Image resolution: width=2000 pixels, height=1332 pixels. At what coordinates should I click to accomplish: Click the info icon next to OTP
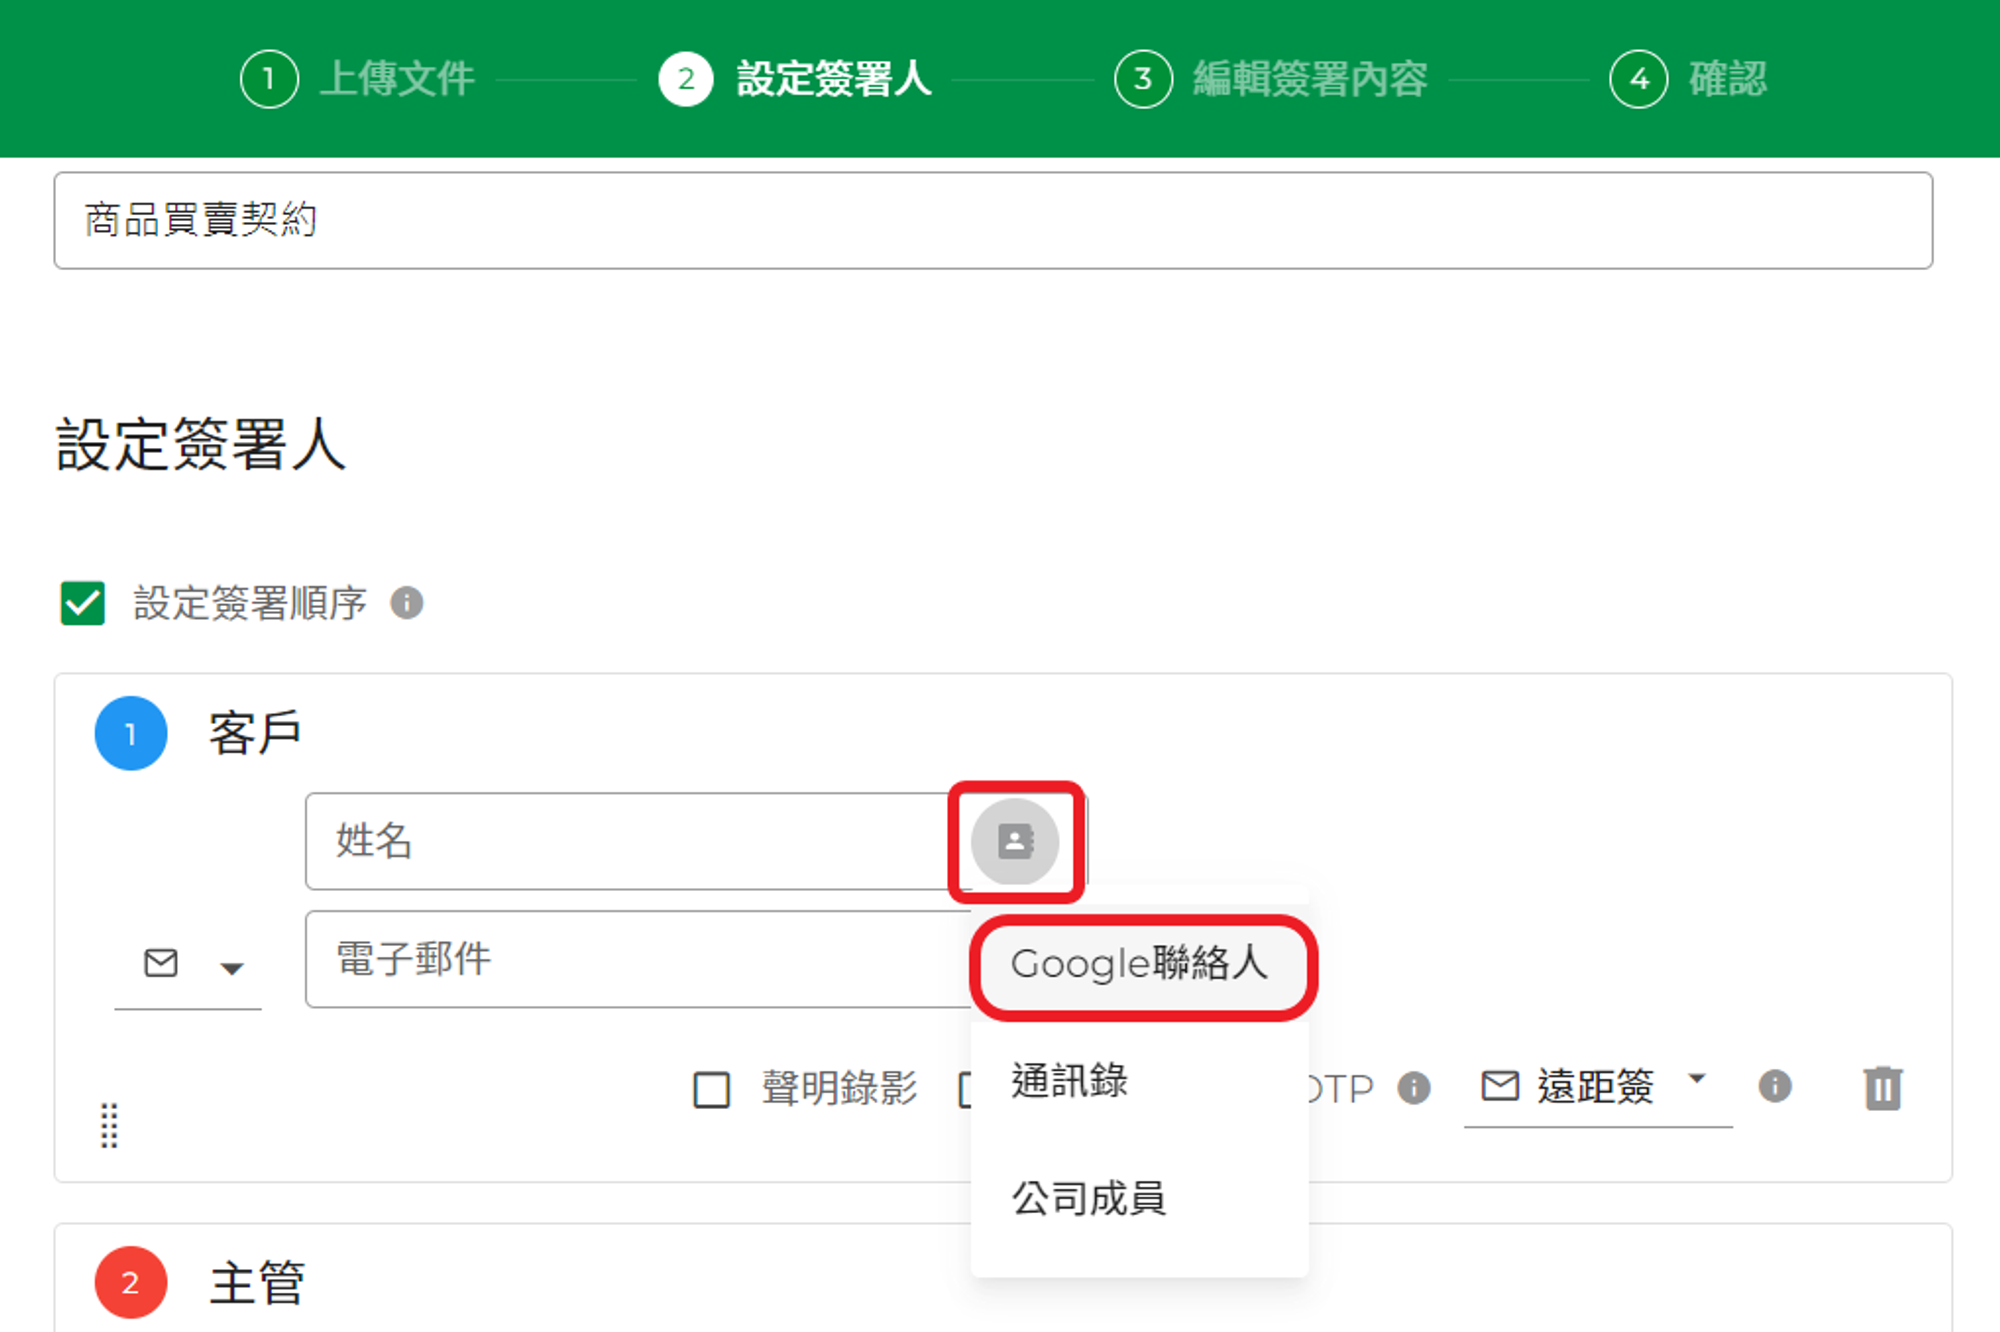click(x=1414, y=1087)
